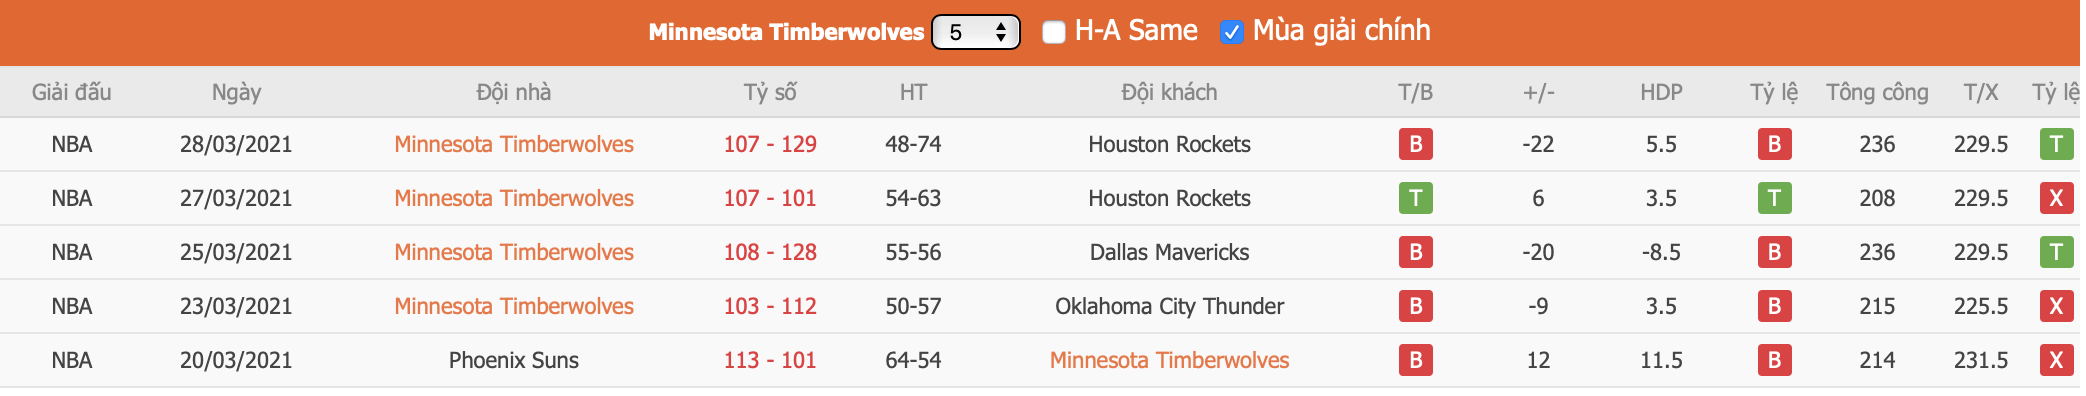Viewport: 2086px width, 396px height.
Task: Select the Tỷ số column header
Action: click(770, 92)
